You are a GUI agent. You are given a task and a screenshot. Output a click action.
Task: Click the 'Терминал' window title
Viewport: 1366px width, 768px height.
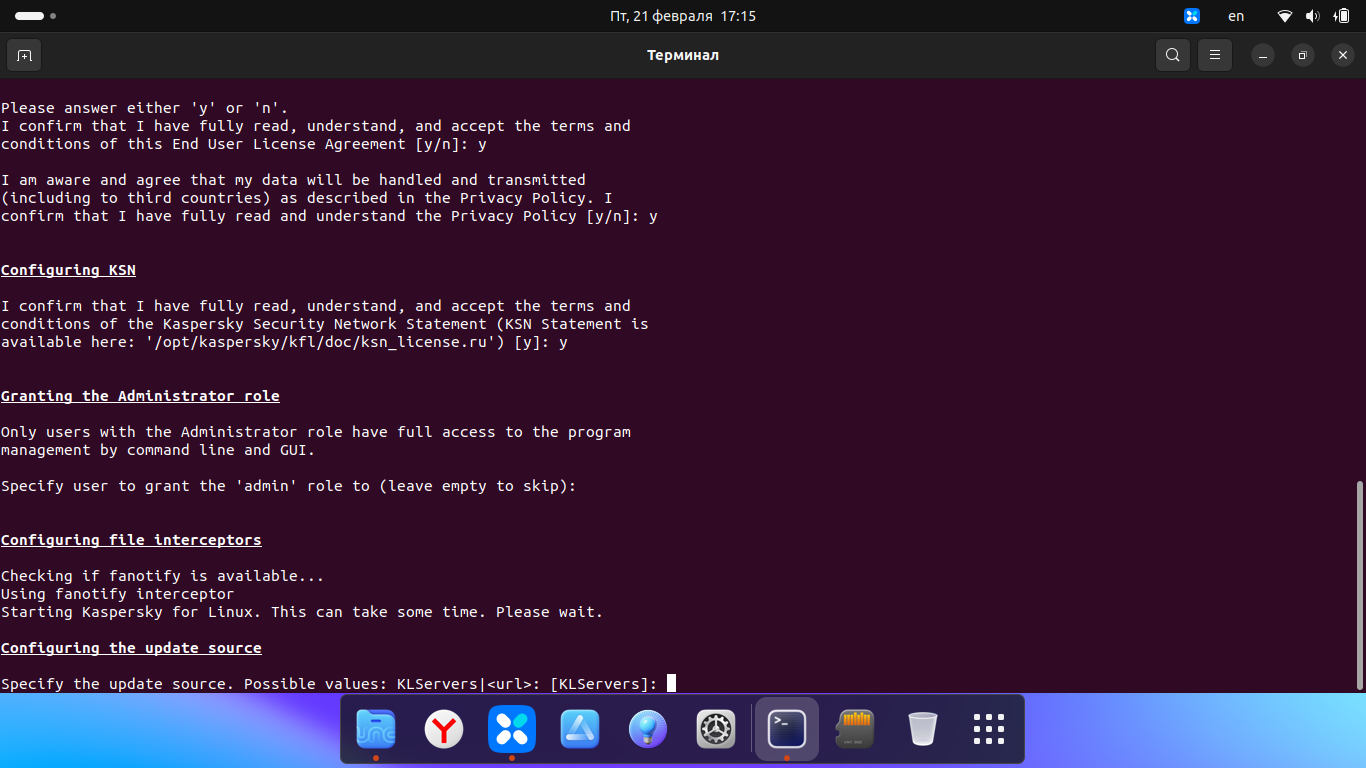click(683, 55)
